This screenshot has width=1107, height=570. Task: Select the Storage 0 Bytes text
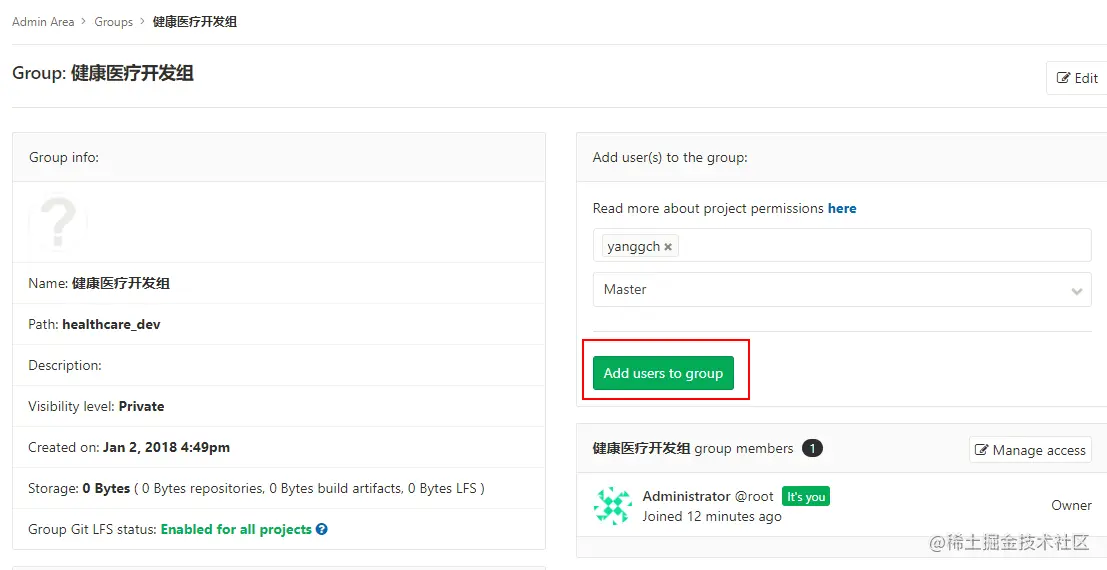(x=79, y=488)
